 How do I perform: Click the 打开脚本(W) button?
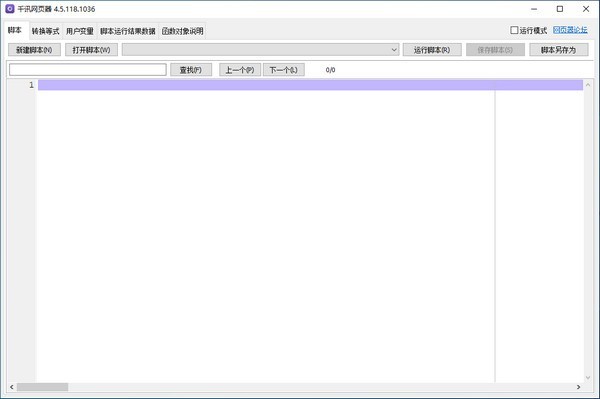(x=91, y=50)
